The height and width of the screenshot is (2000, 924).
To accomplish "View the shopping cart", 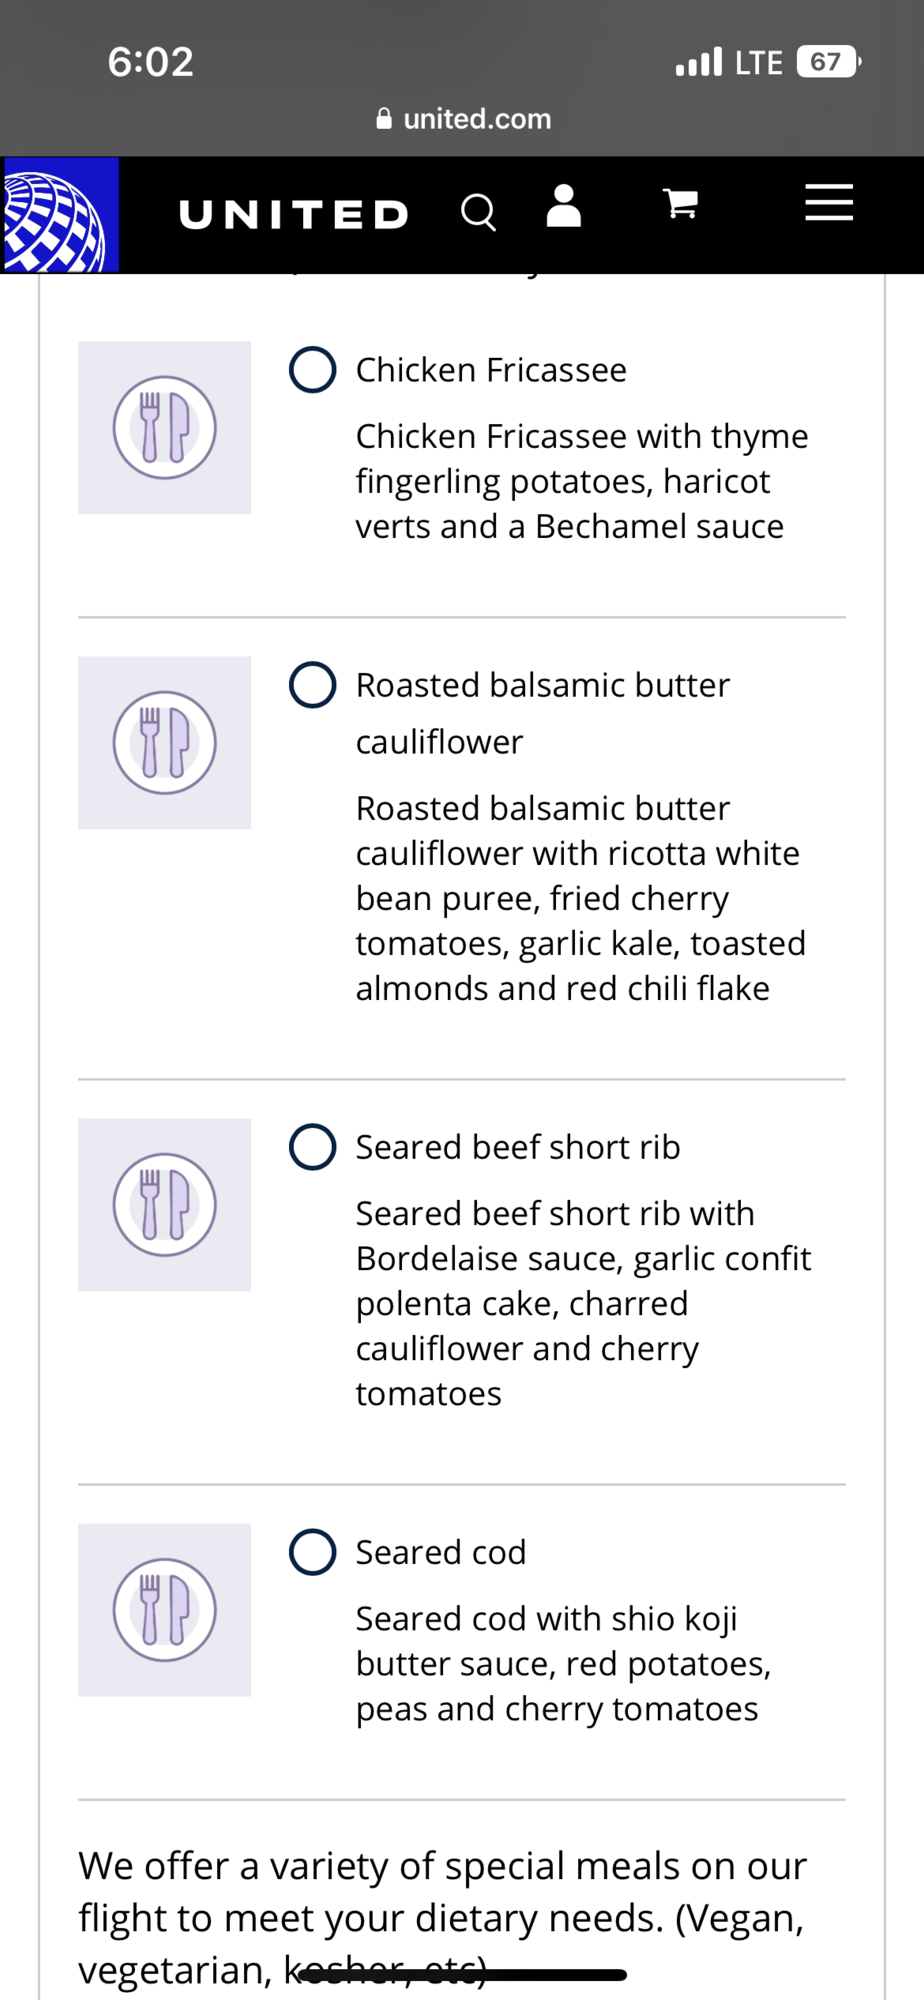I will 681,204.
